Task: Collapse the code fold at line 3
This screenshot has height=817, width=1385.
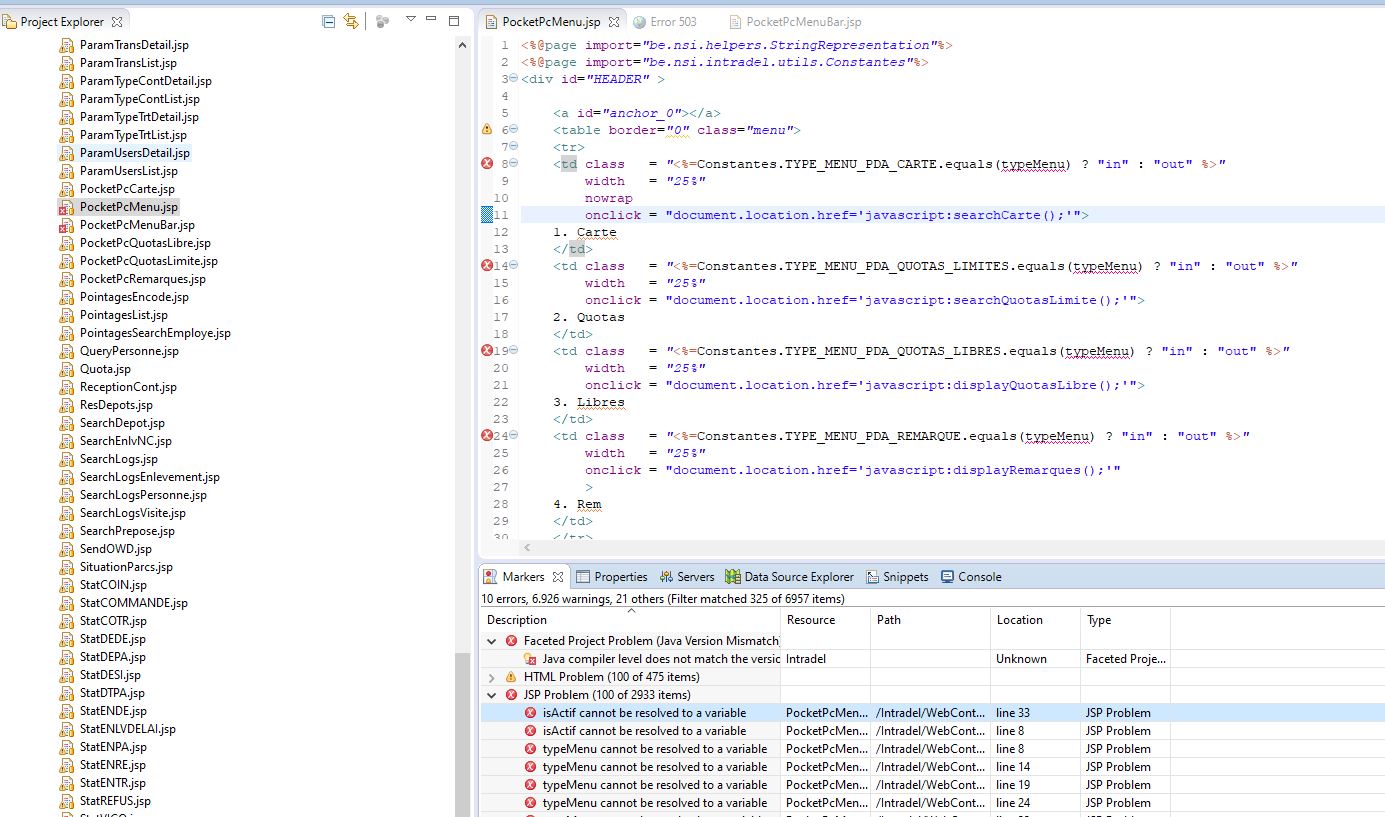Action: click(513, 78)
